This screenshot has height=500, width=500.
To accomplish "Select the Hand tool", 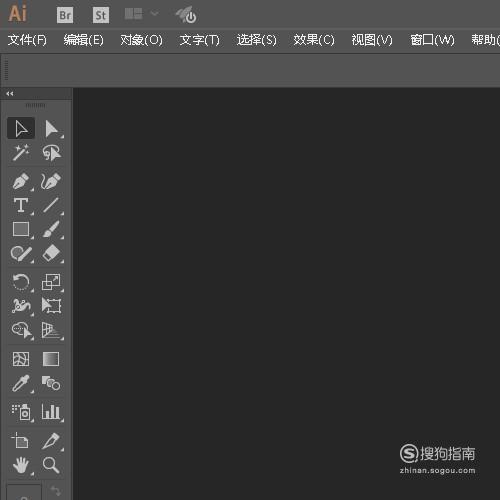I will tap(21, 465).
